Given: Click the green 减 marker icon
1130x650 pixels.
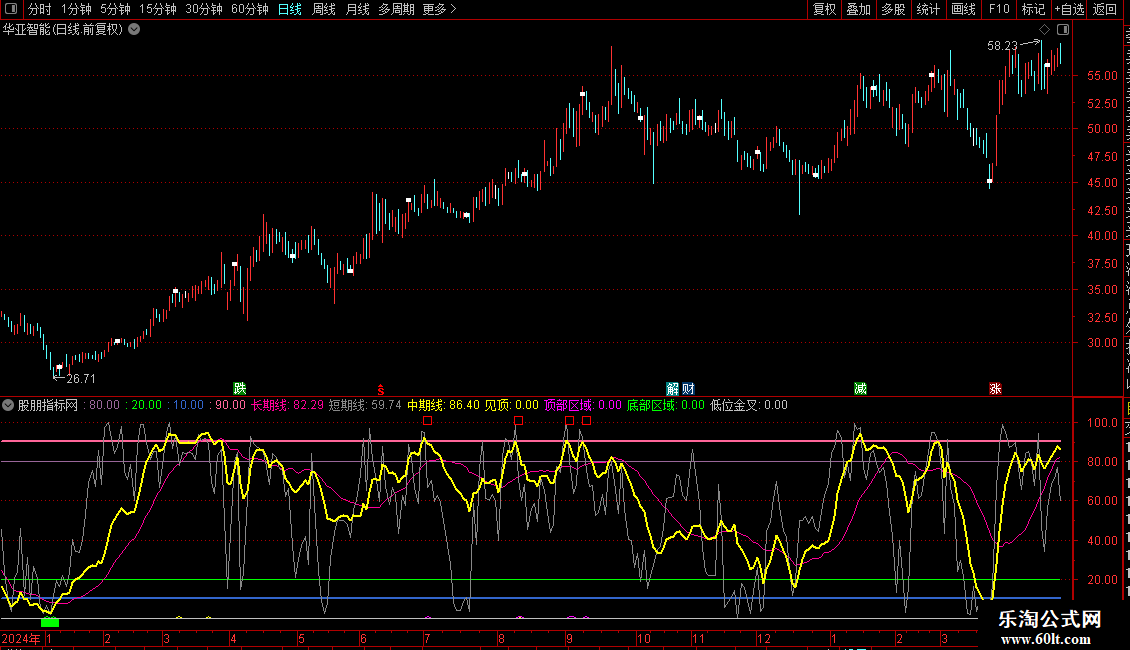Looking at the screenshot, I should 860,388.
